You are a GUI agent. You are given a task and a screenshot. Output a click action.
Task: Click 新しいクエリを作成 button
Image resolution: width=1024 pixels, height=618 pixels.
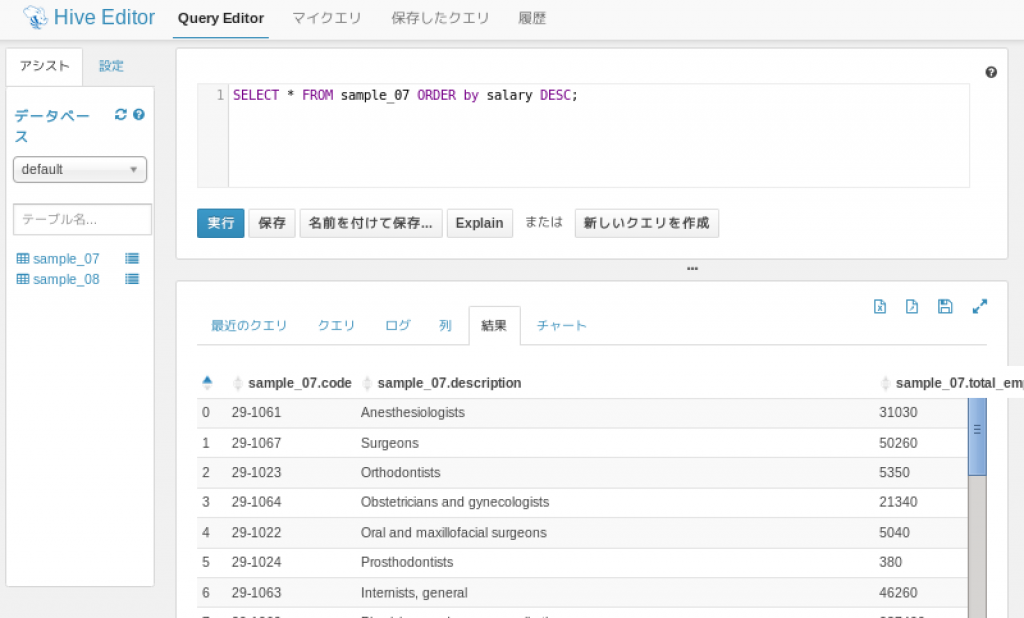point(647,223)
